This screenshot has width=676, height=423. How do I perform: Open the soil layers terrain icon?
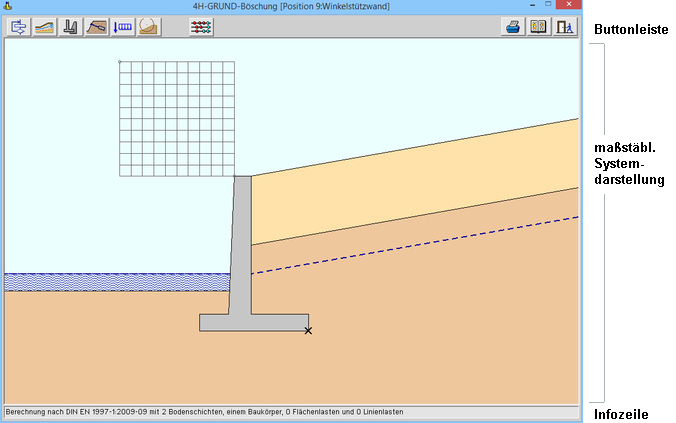tap(44, 27)
